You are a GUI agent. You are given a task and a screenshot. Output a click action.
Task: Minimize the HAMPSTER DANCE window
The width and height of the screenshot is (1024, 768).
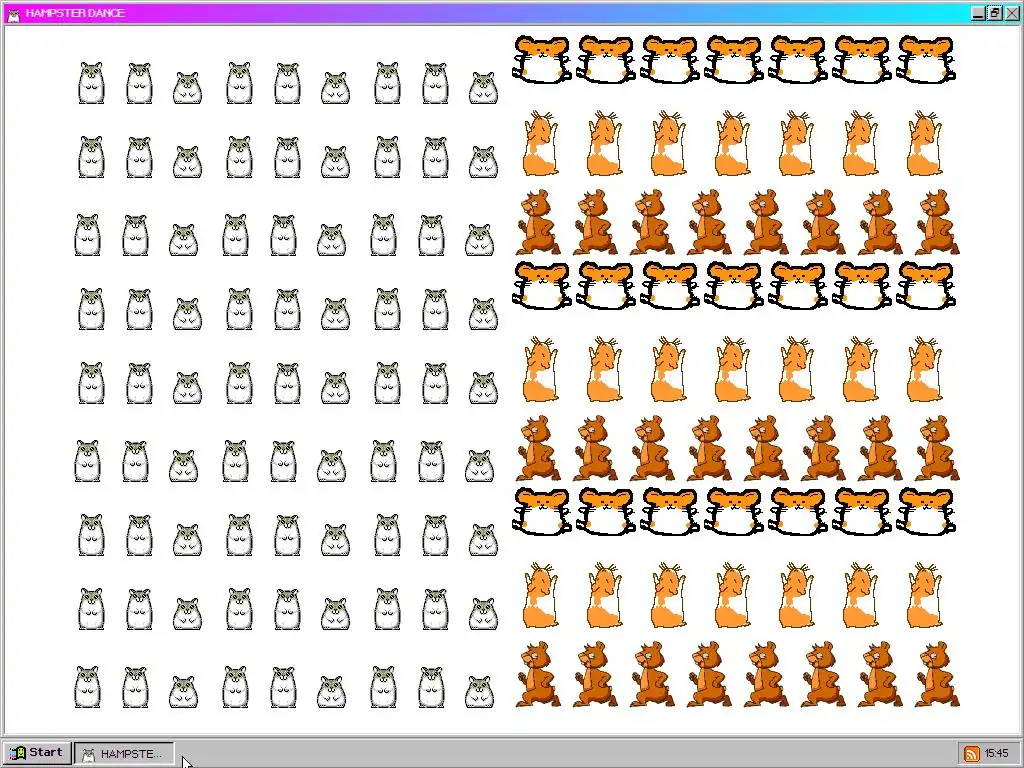click(978, 13)
